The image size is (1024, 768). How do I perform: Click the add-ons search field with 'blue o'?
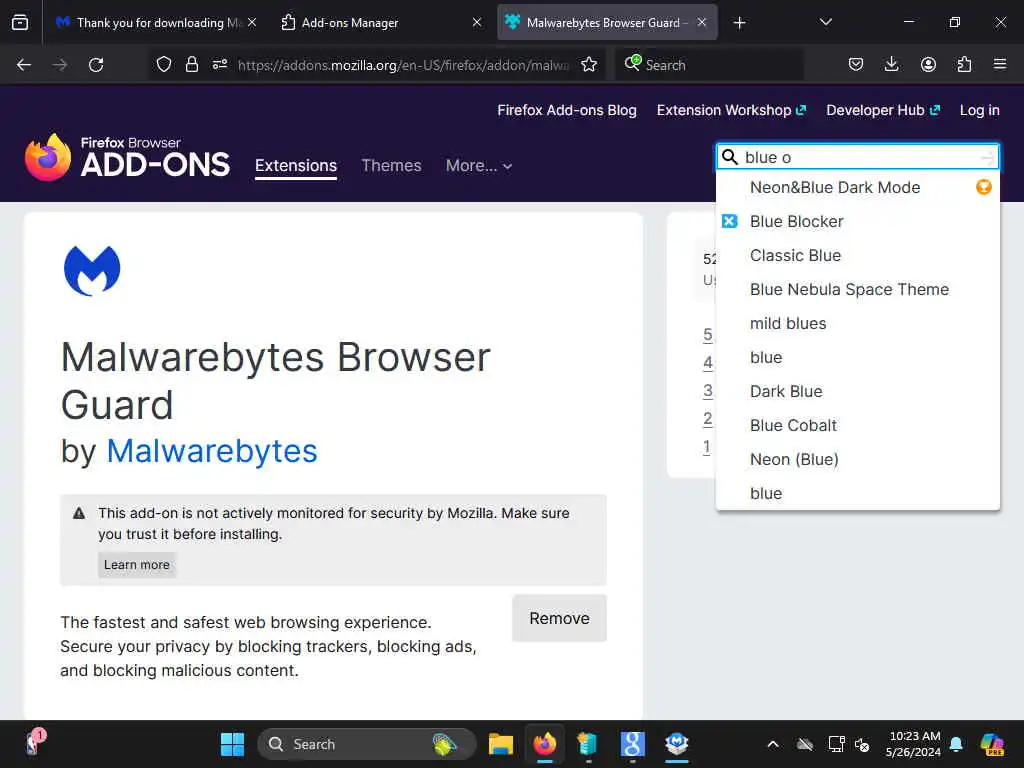(858, 157)
